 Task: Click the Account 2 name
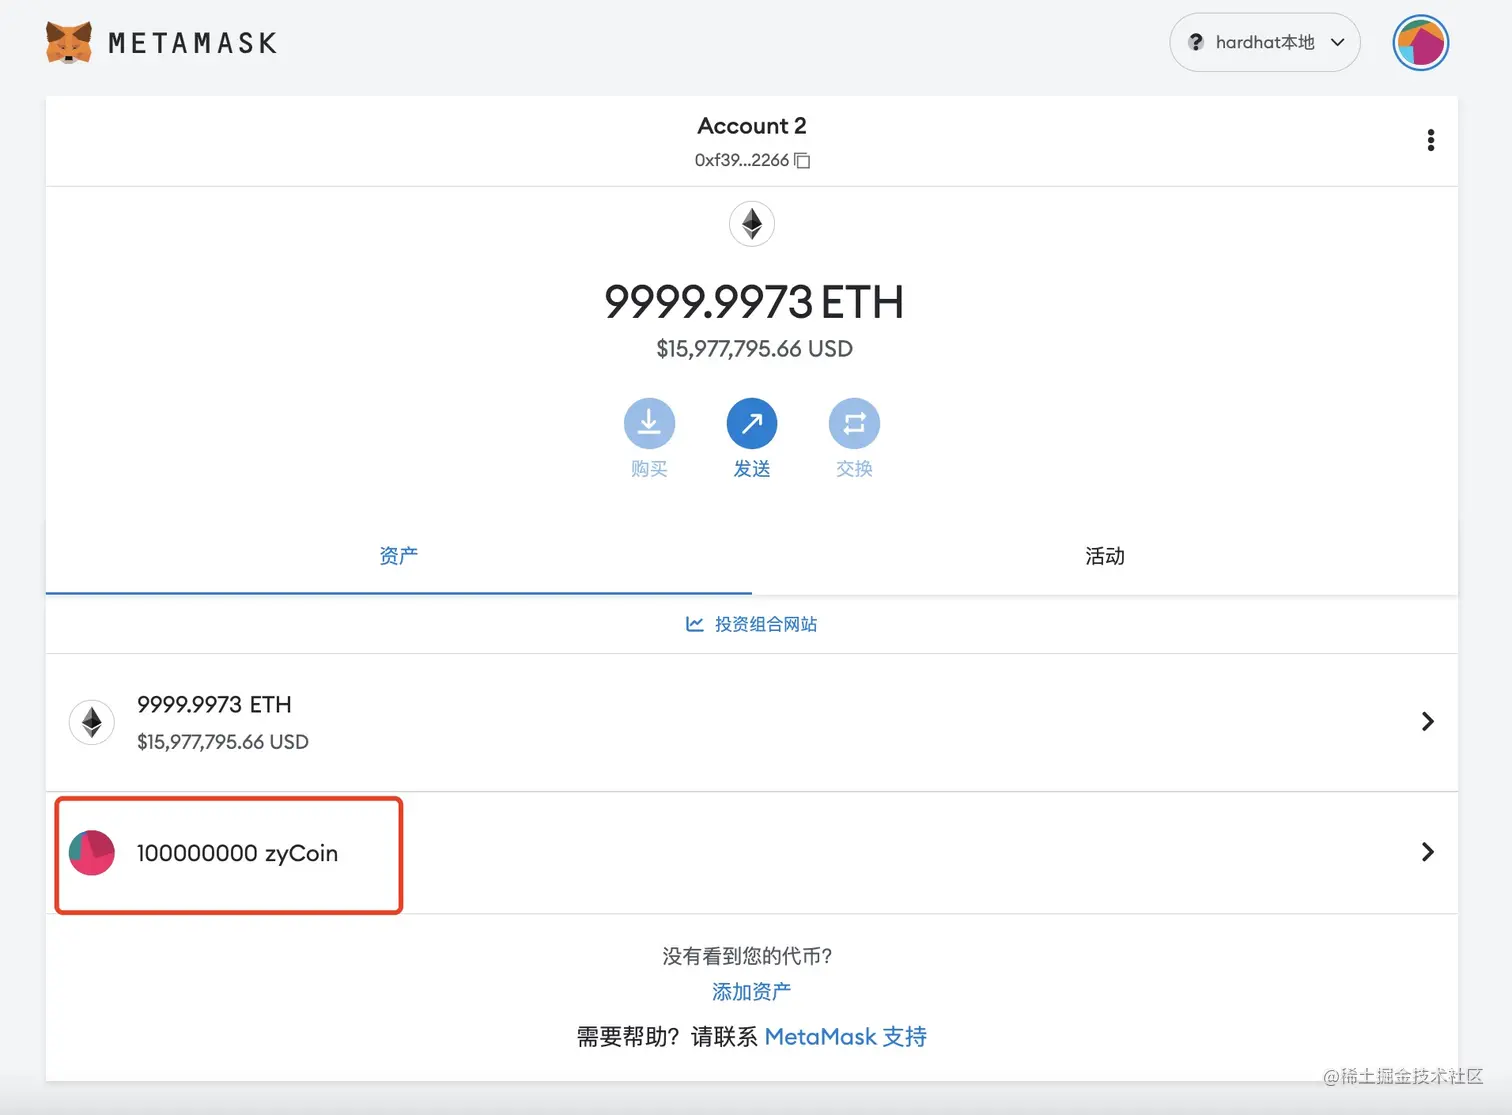pos(752,126)
